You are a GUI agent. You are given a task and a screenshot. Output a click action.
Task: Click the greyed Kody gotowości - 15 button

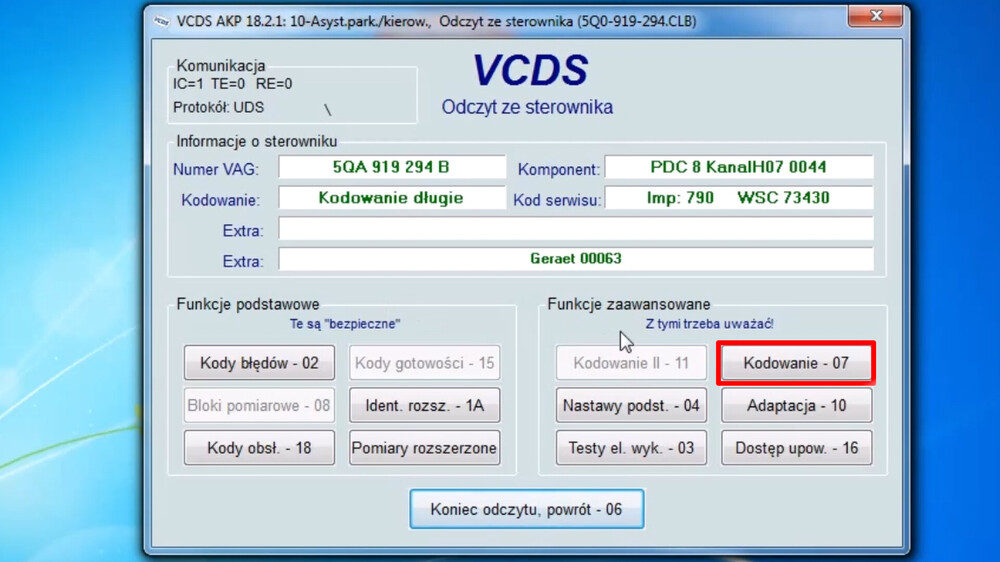pos(424,363)
